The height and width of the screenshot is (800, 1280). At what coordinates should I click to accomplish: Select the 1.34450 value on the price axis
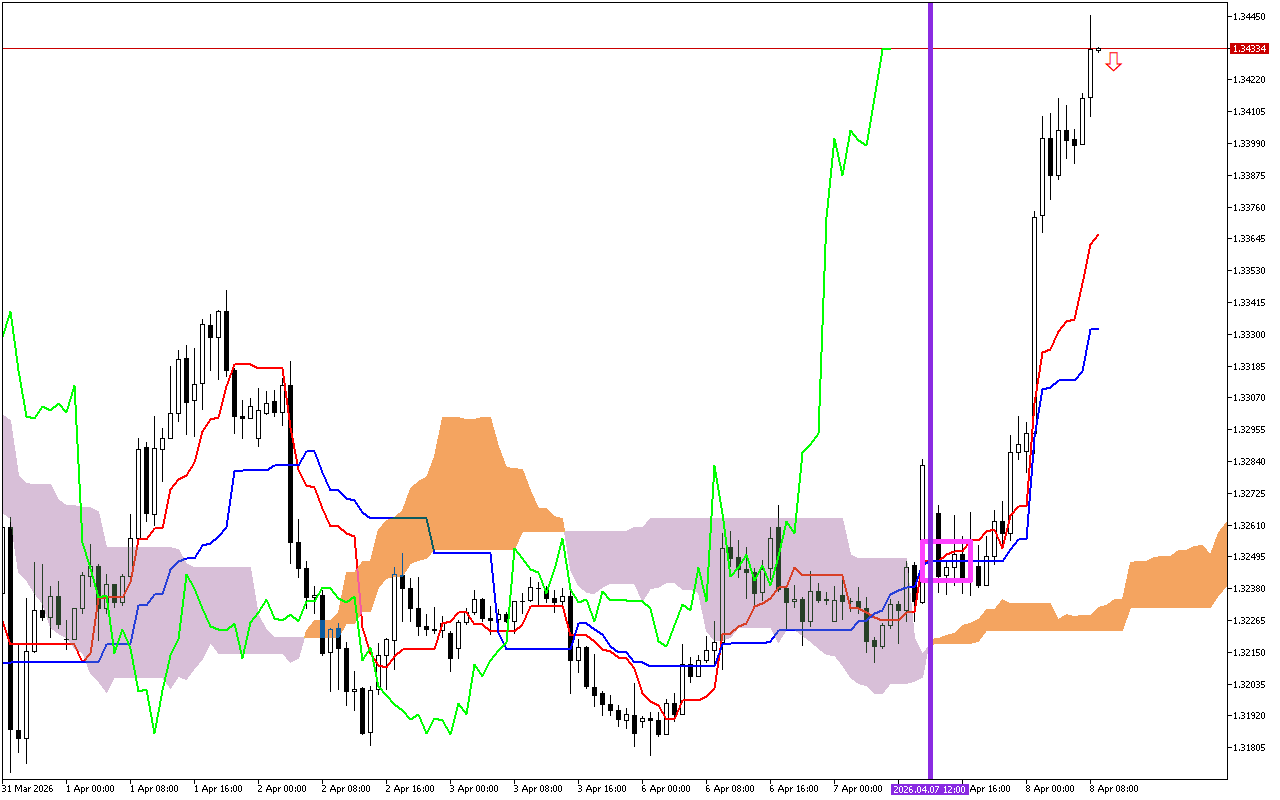[x=1247, y=17]
